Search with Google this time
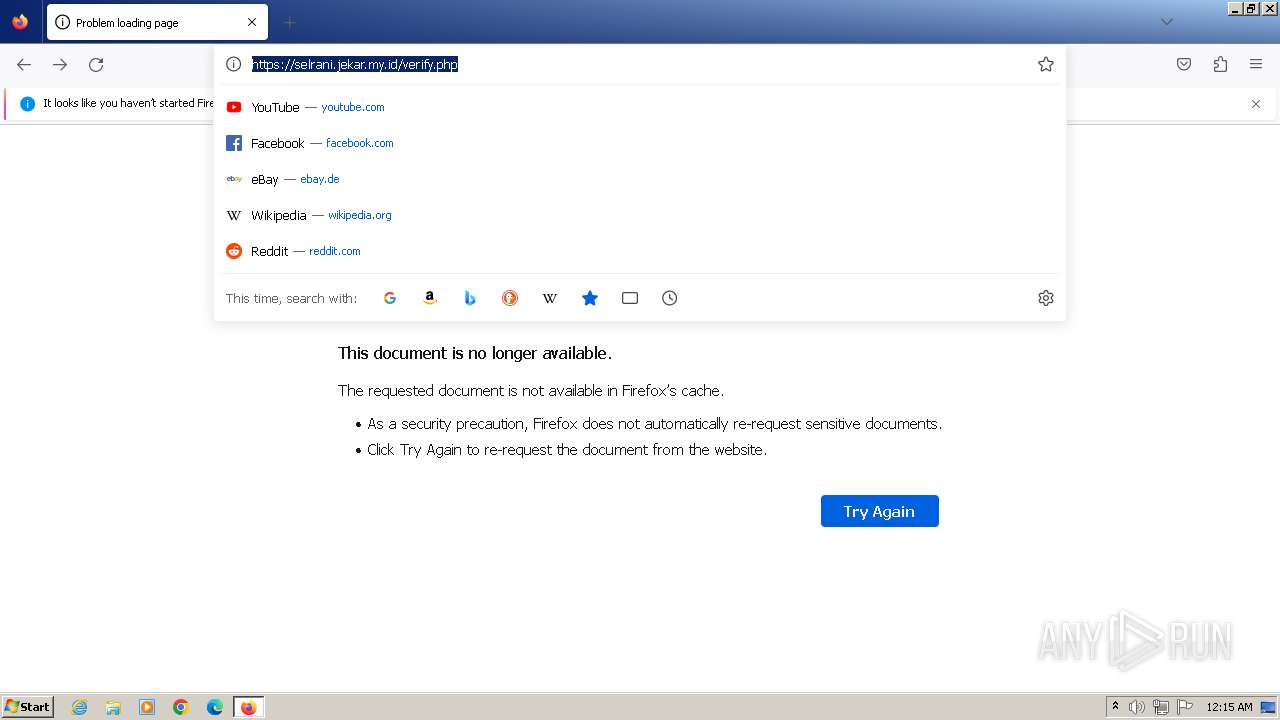 click(x=390, y=298)
